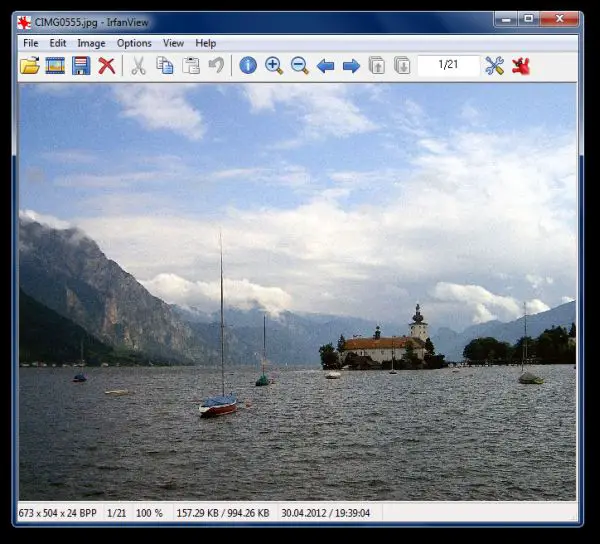Click the Copy icon
The width and height of the screenshot is (600, 544).
click(165, 65)
